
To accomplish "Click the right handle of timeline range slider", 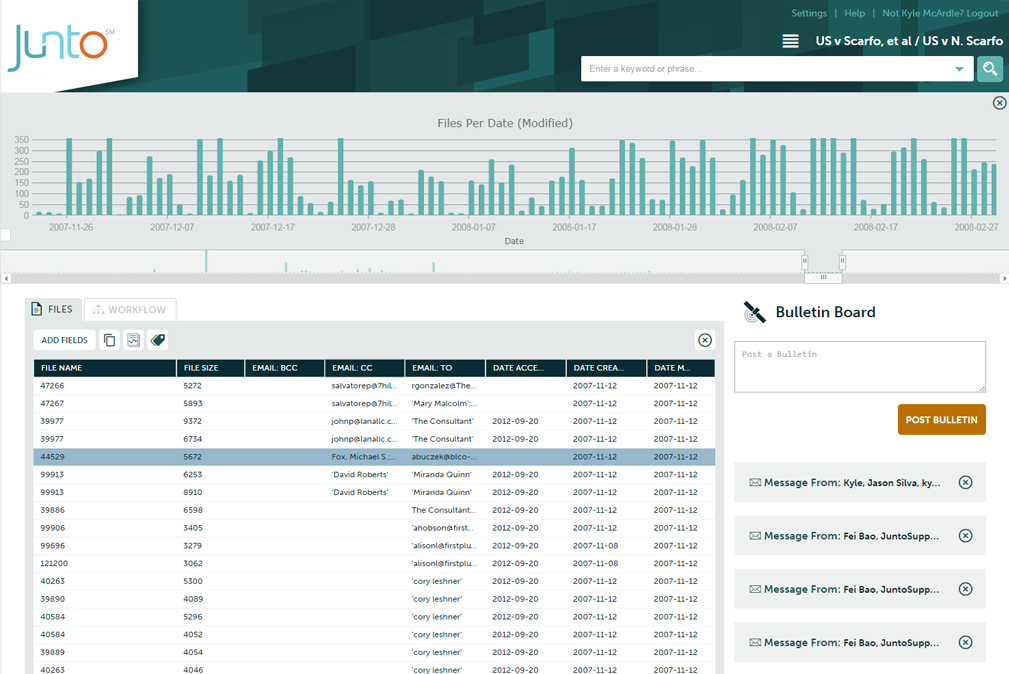I will (842, 261).
